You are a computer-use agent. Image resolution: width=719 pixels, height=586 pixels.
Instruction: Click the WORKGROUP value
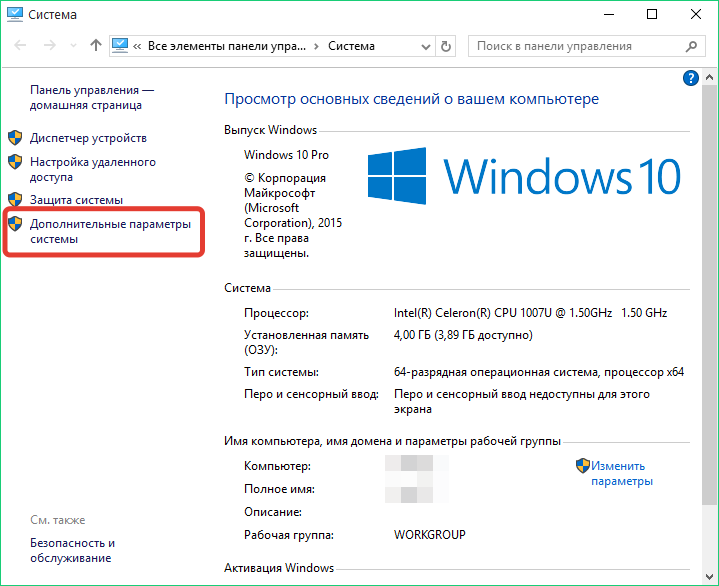tap(430, 535)
